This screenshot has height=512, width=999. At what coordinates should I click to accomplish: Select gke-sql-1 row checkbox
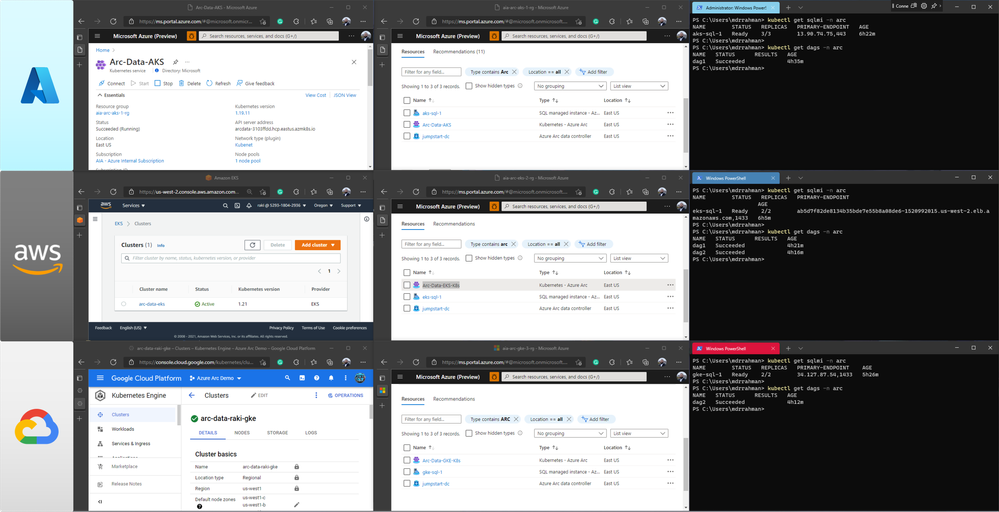coord(407,472)
